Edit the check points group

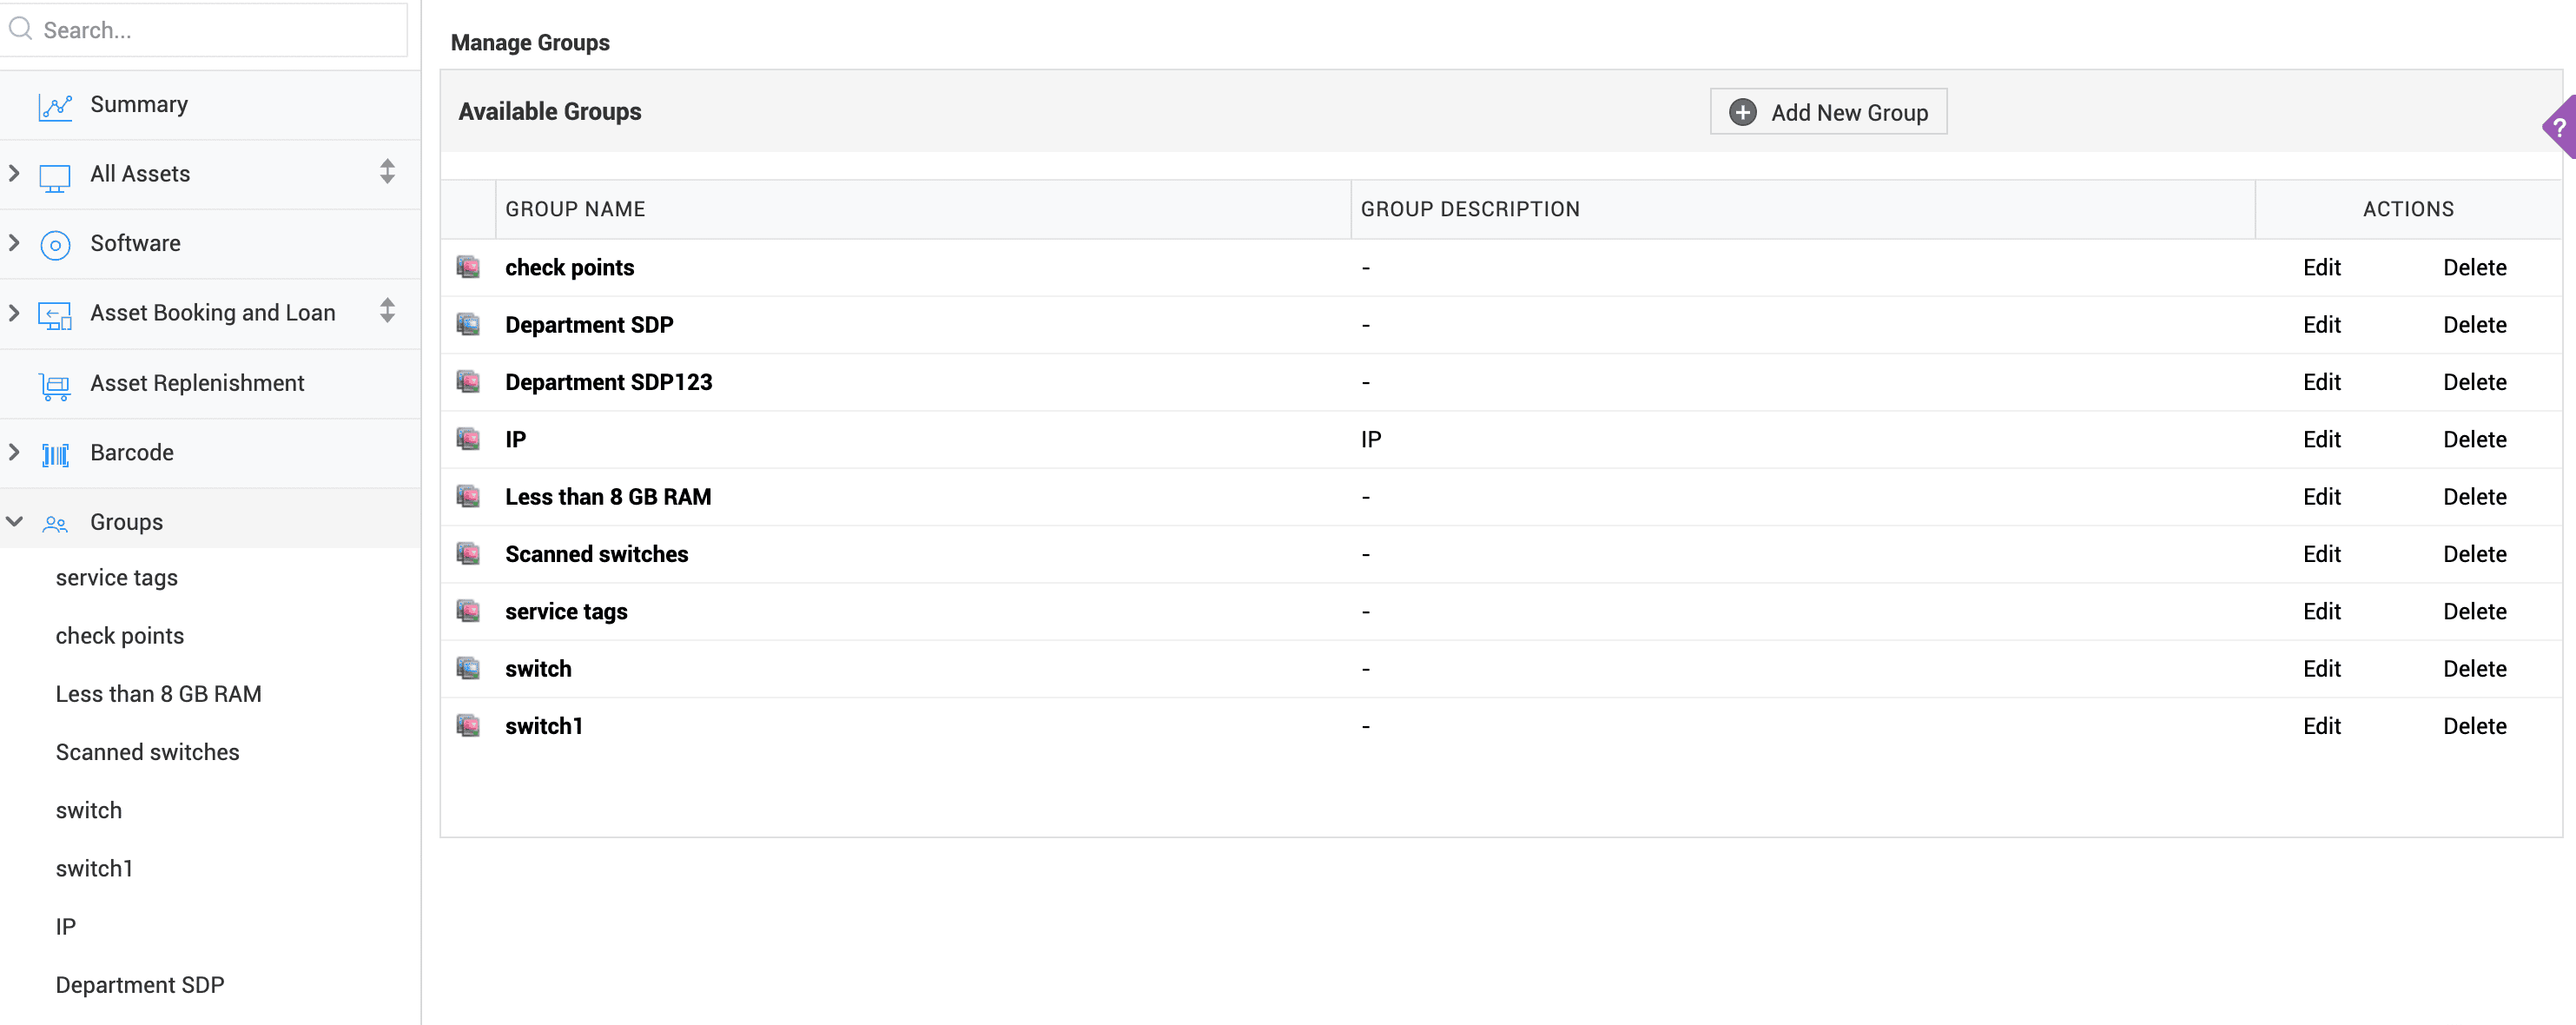tap(2321, 268)
